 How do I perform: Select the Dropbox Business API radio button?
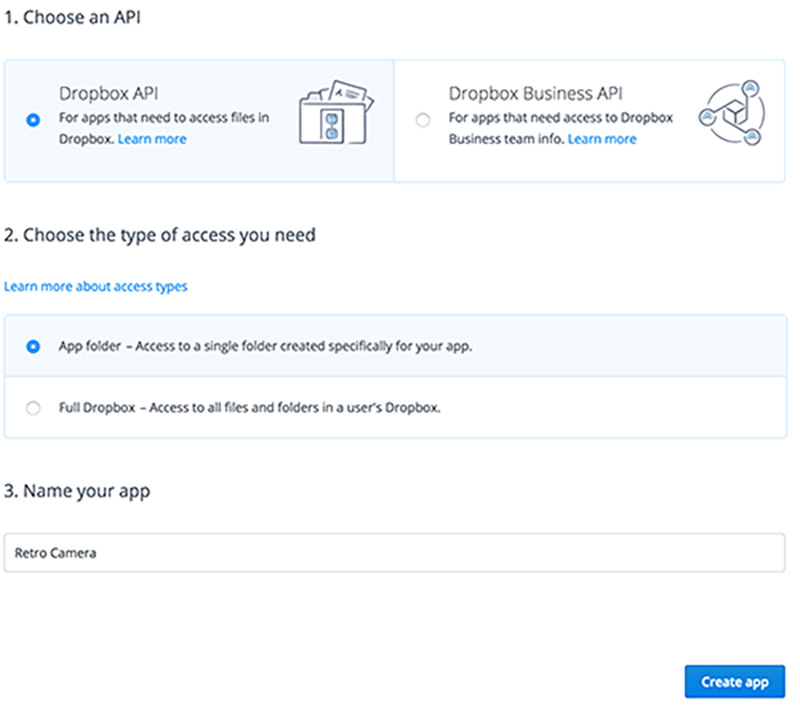[x=424, y=118]
